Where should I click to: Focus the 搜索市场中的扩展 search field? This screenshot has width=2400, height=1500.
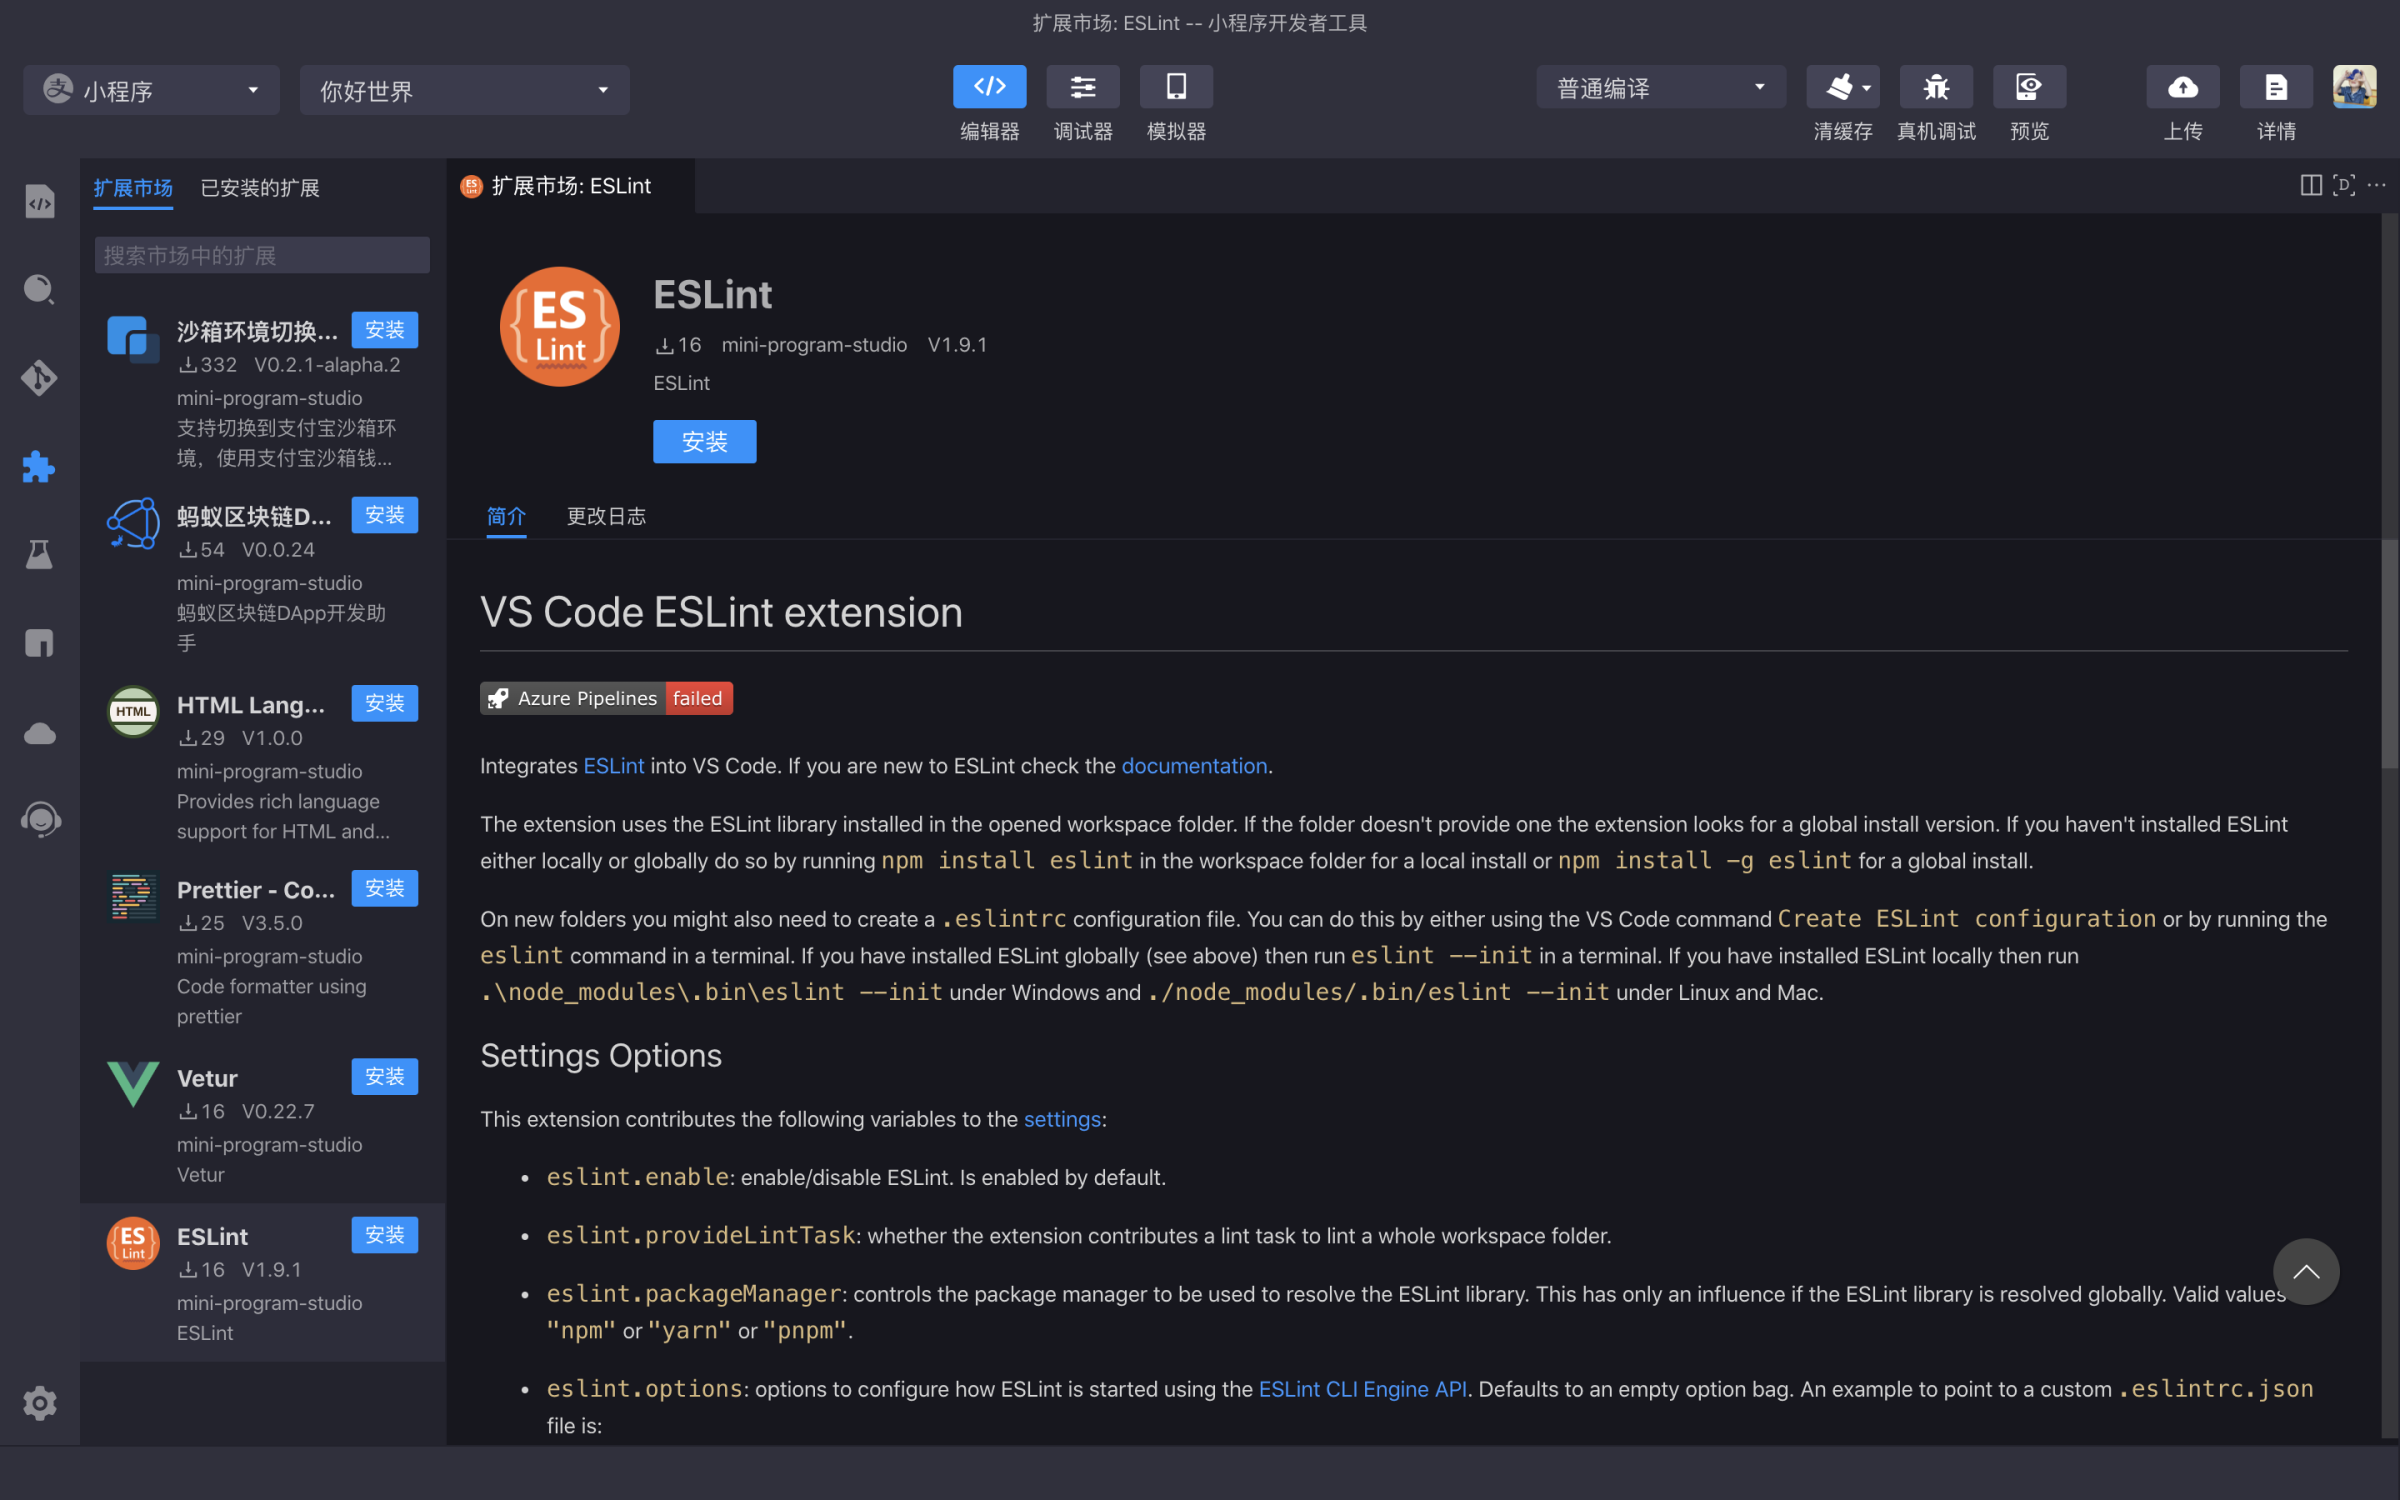point(262,255)
